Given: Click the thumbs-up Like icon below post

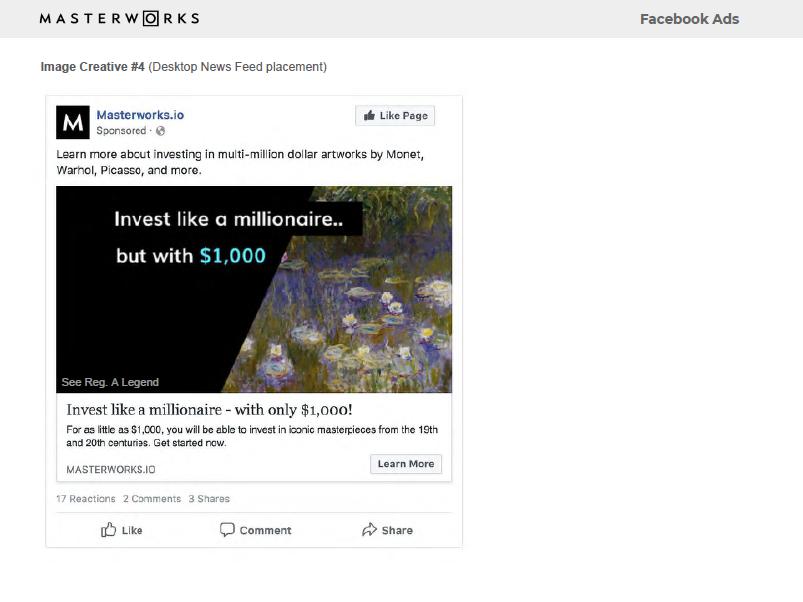Looking at the screenshot, I should (x=108, y=530).
